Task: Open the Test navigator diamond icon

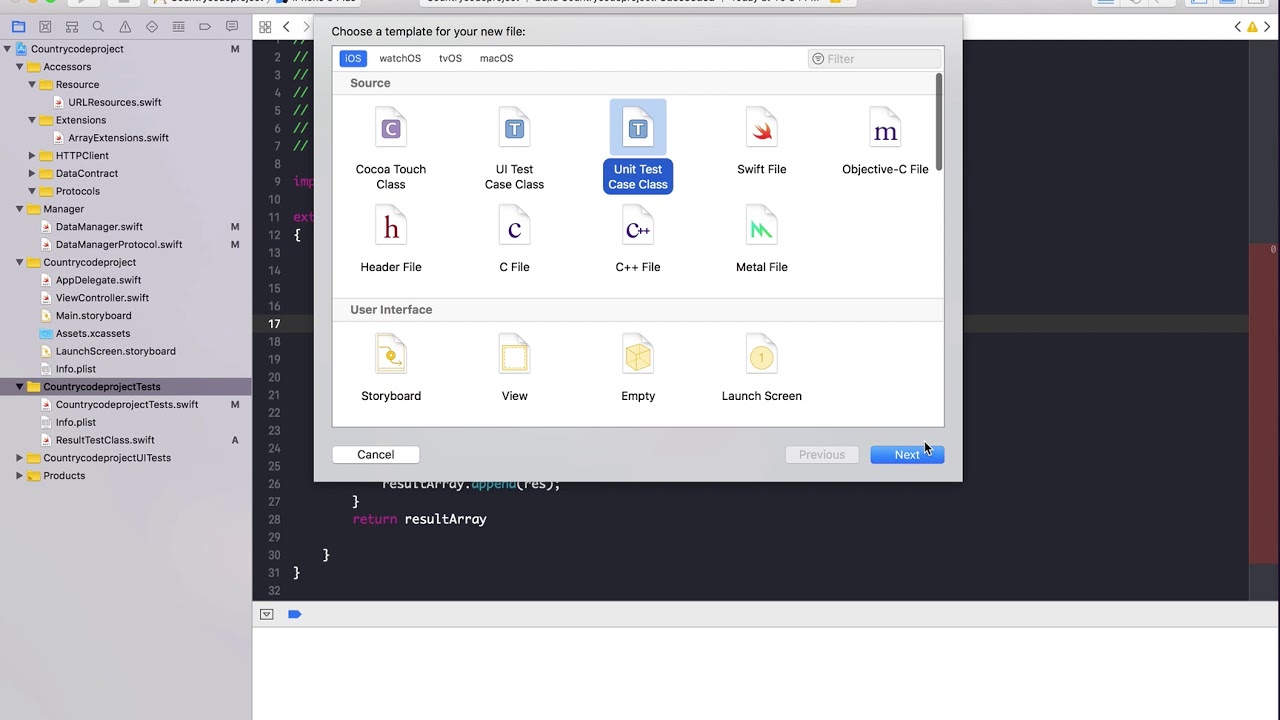Action: pos(152,27)
